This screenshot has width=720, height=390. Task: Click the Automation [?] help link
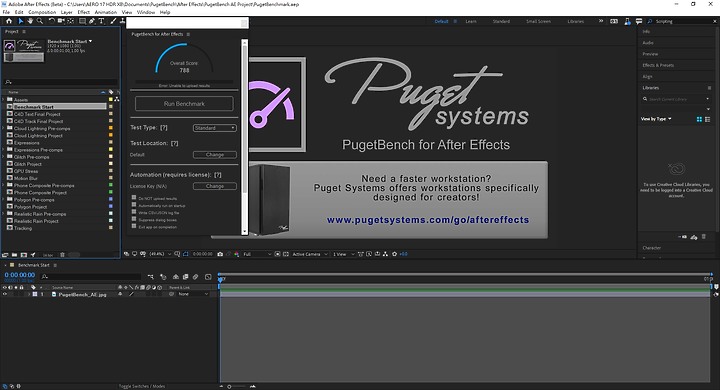pos(218,175)
